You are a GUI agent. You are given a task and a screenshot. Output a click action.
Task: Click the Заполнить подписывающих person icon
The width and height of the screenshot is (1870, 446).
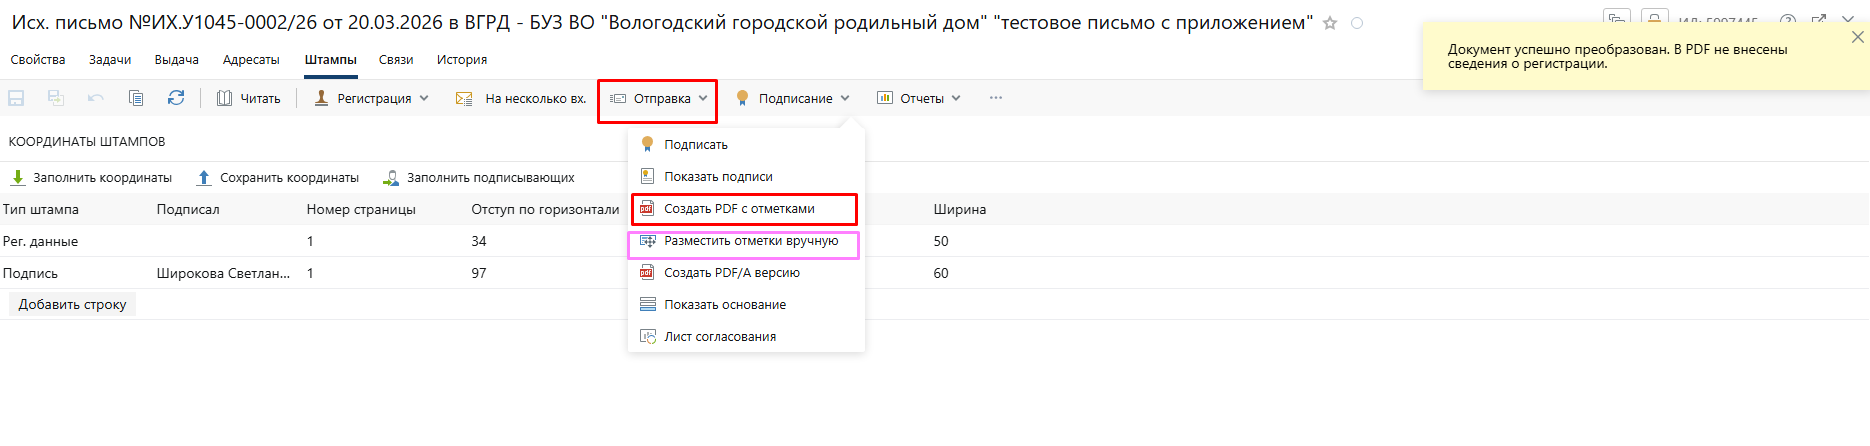[391, 178]
